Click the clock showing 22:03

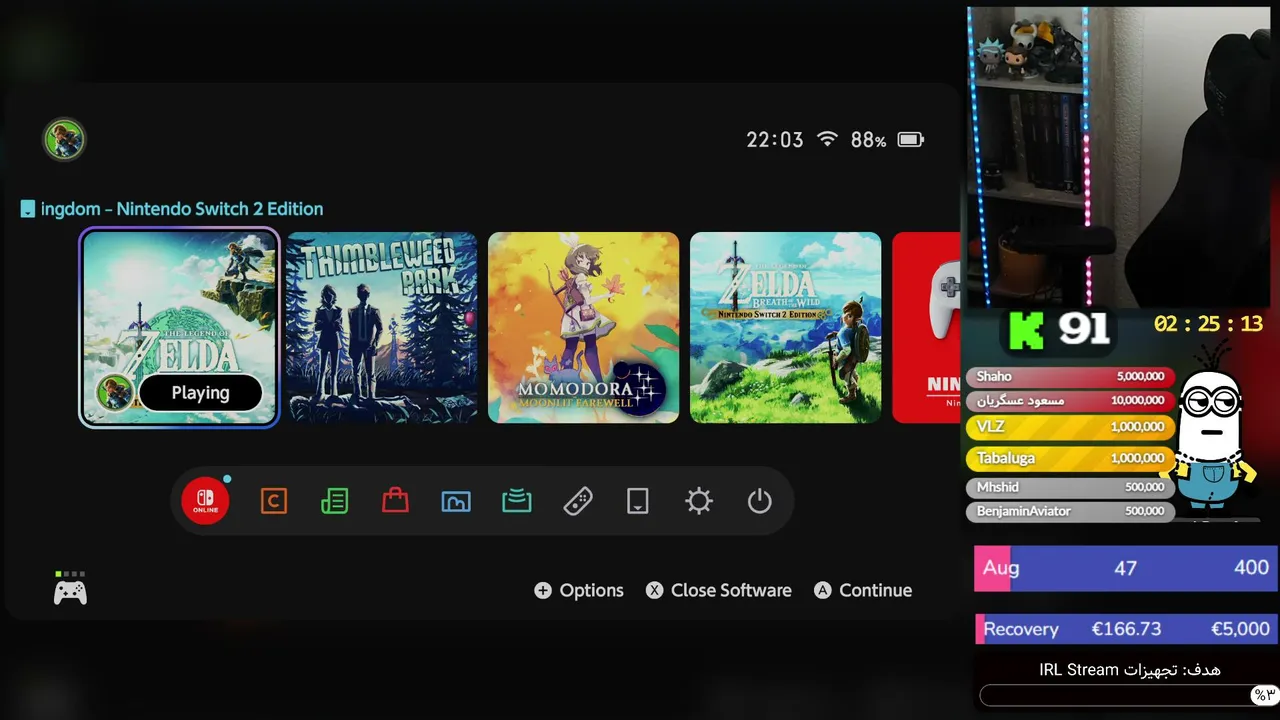775,140
